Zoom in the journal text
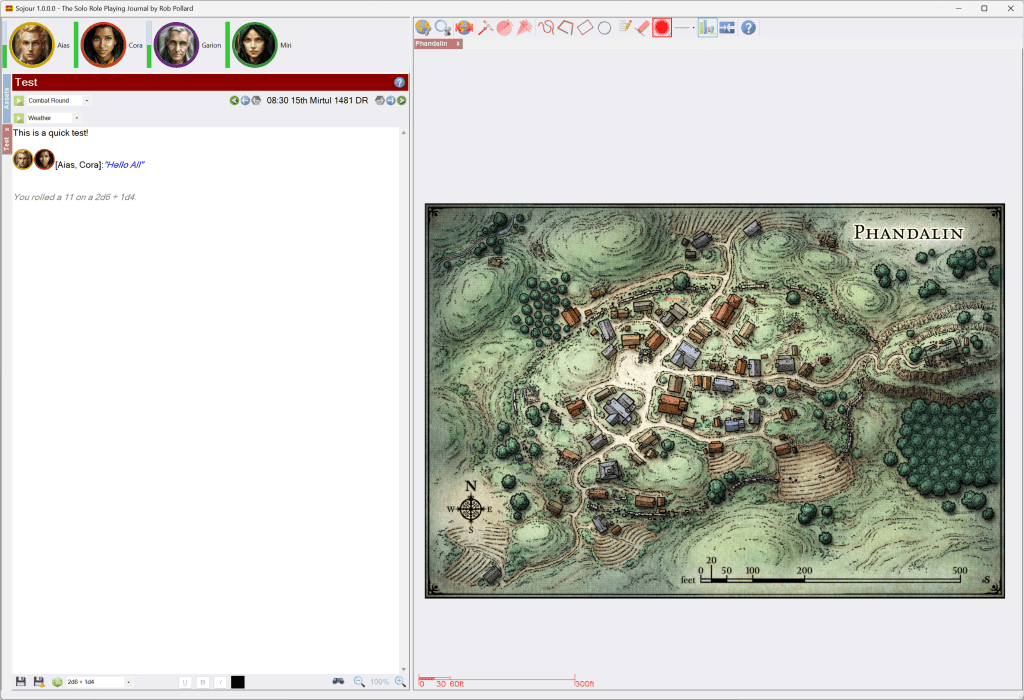The height and width of the screenshot is (700, 1024). [x=400, y=682]
